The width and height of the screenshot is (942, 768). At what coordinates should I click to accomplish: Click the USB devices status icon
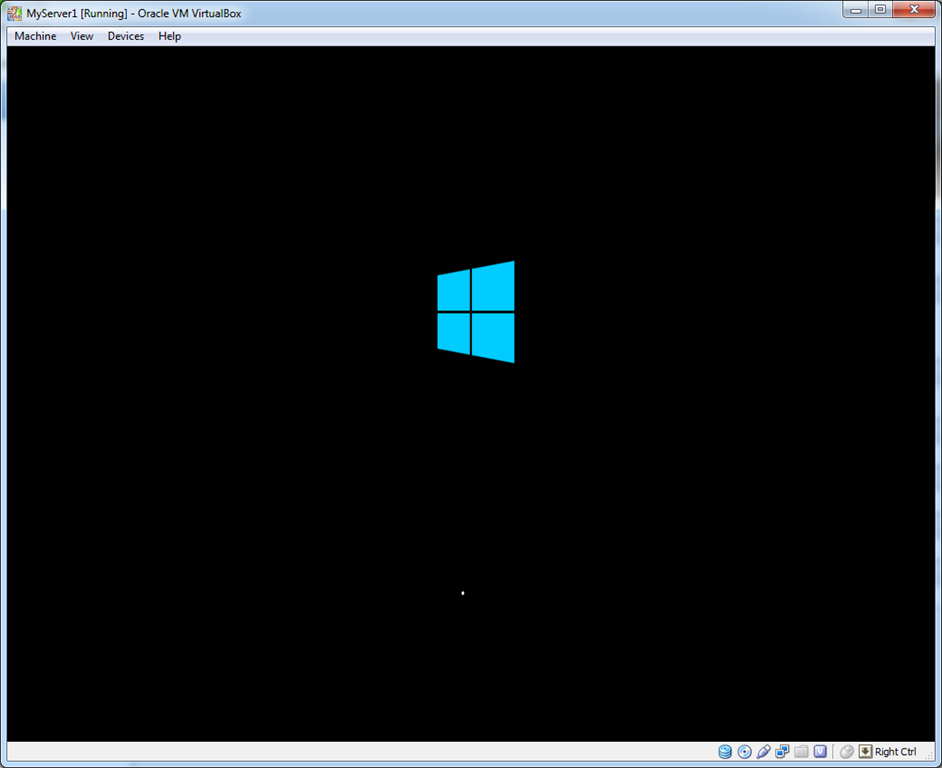pos(763,751)
